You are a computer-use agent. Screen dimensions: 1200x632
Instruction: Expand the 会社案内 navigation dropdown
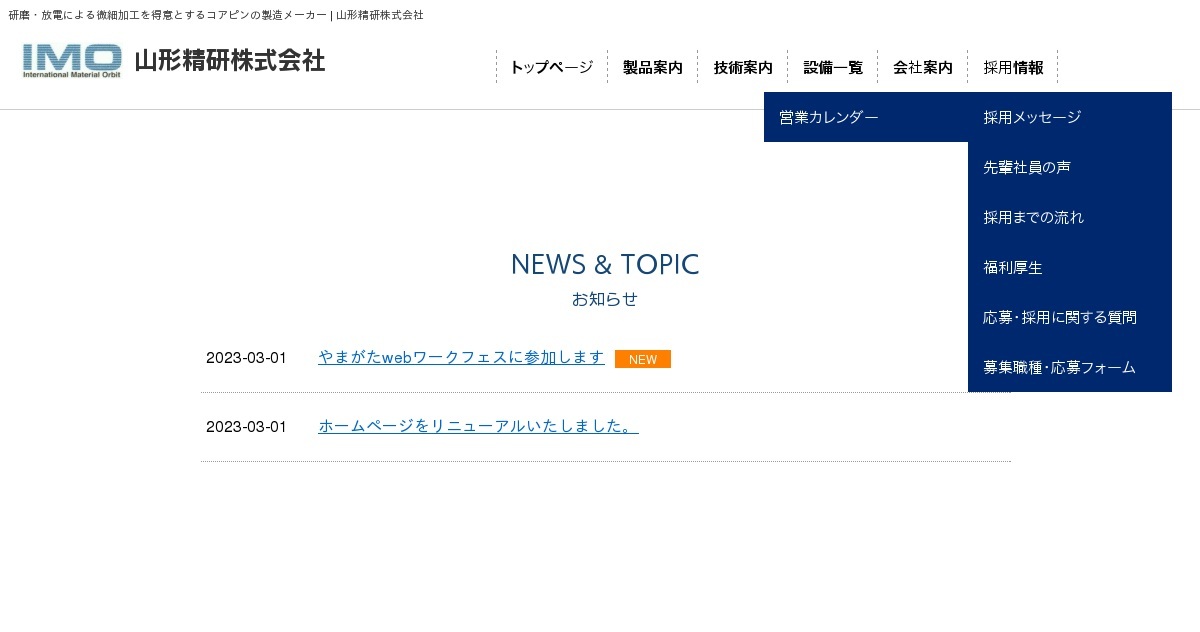click(x=922, y=67)
